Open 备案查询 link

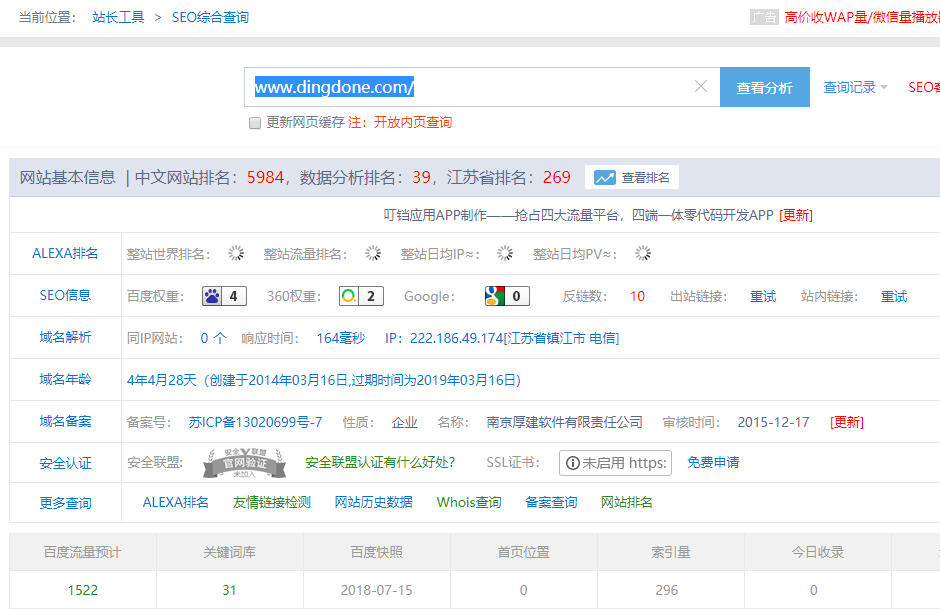(x=551, y=502)
